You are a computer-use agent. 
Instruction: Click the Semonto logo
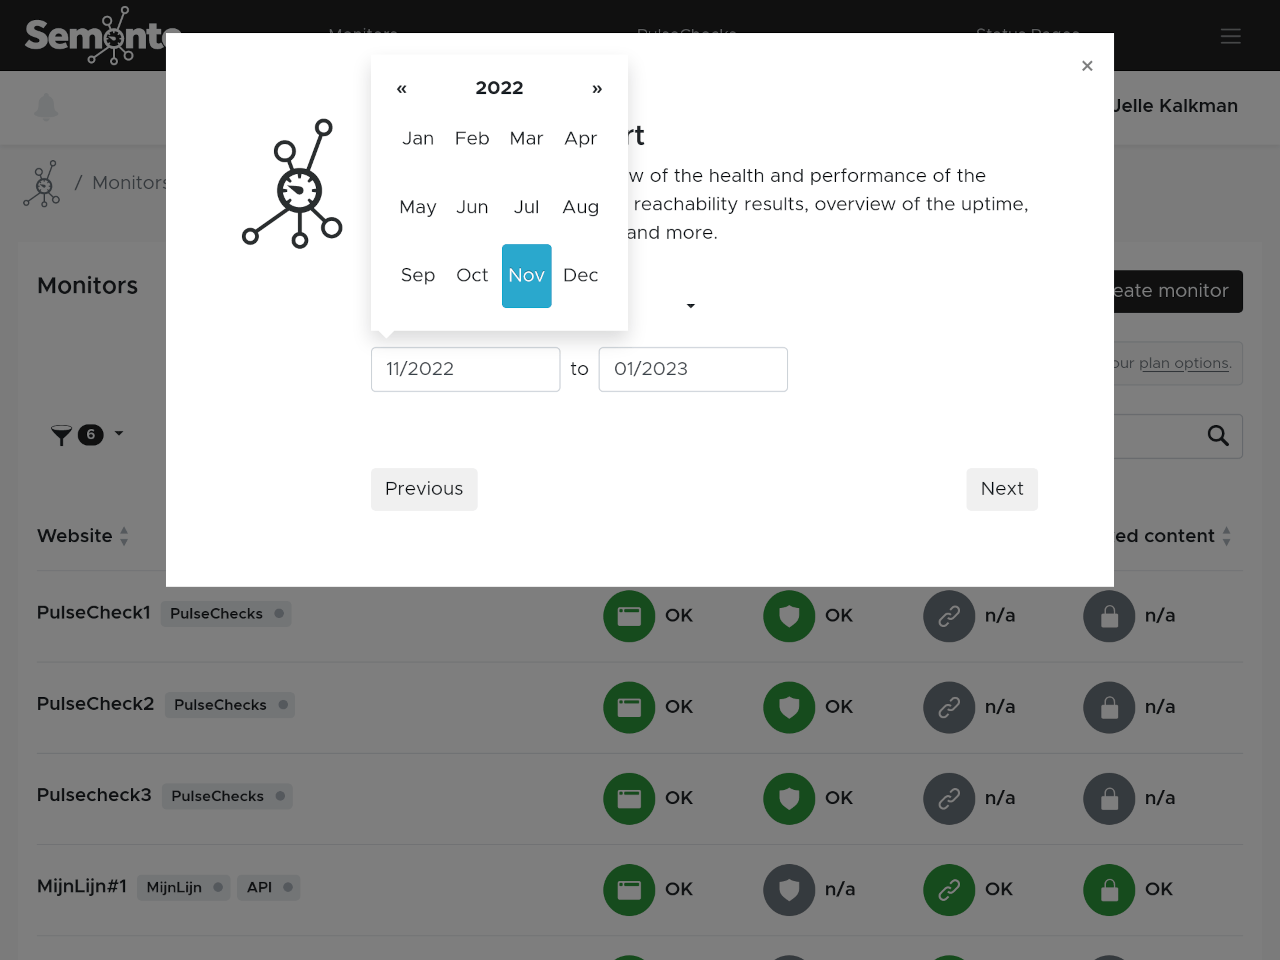102,36
